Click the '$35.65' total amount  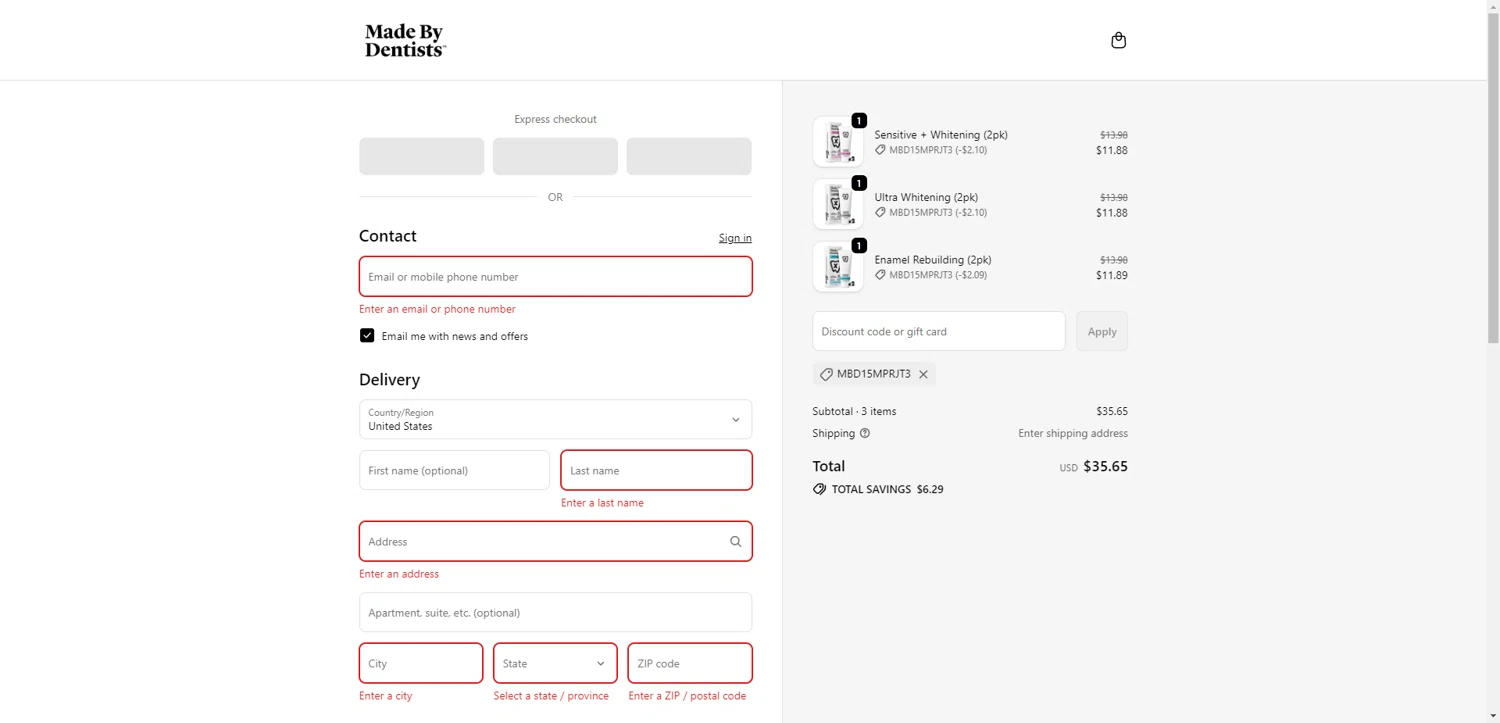(x=1105, y=466)
